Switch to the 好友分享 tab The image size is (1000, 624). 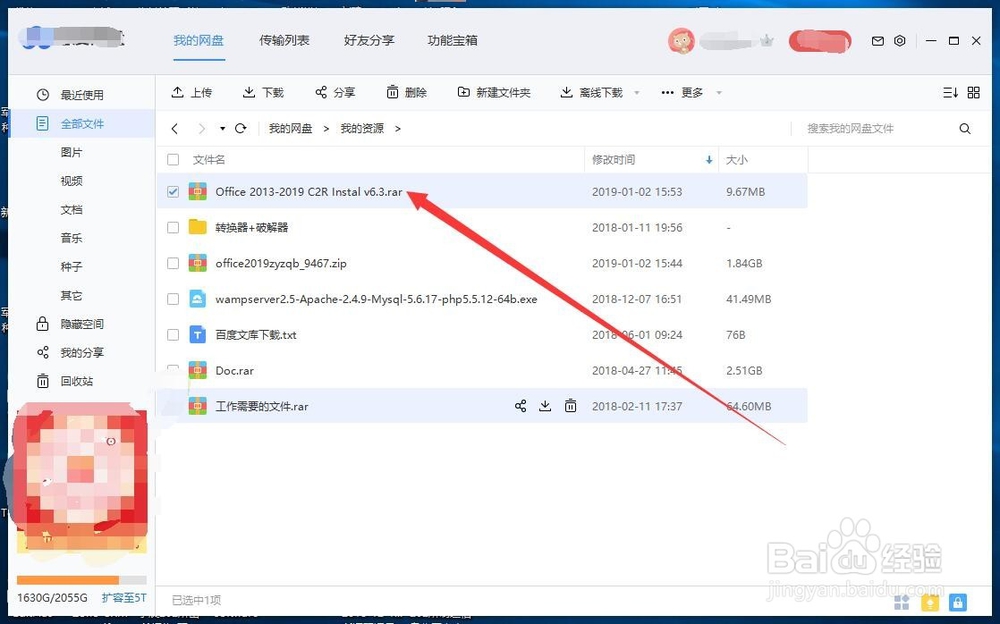point(369,41)
